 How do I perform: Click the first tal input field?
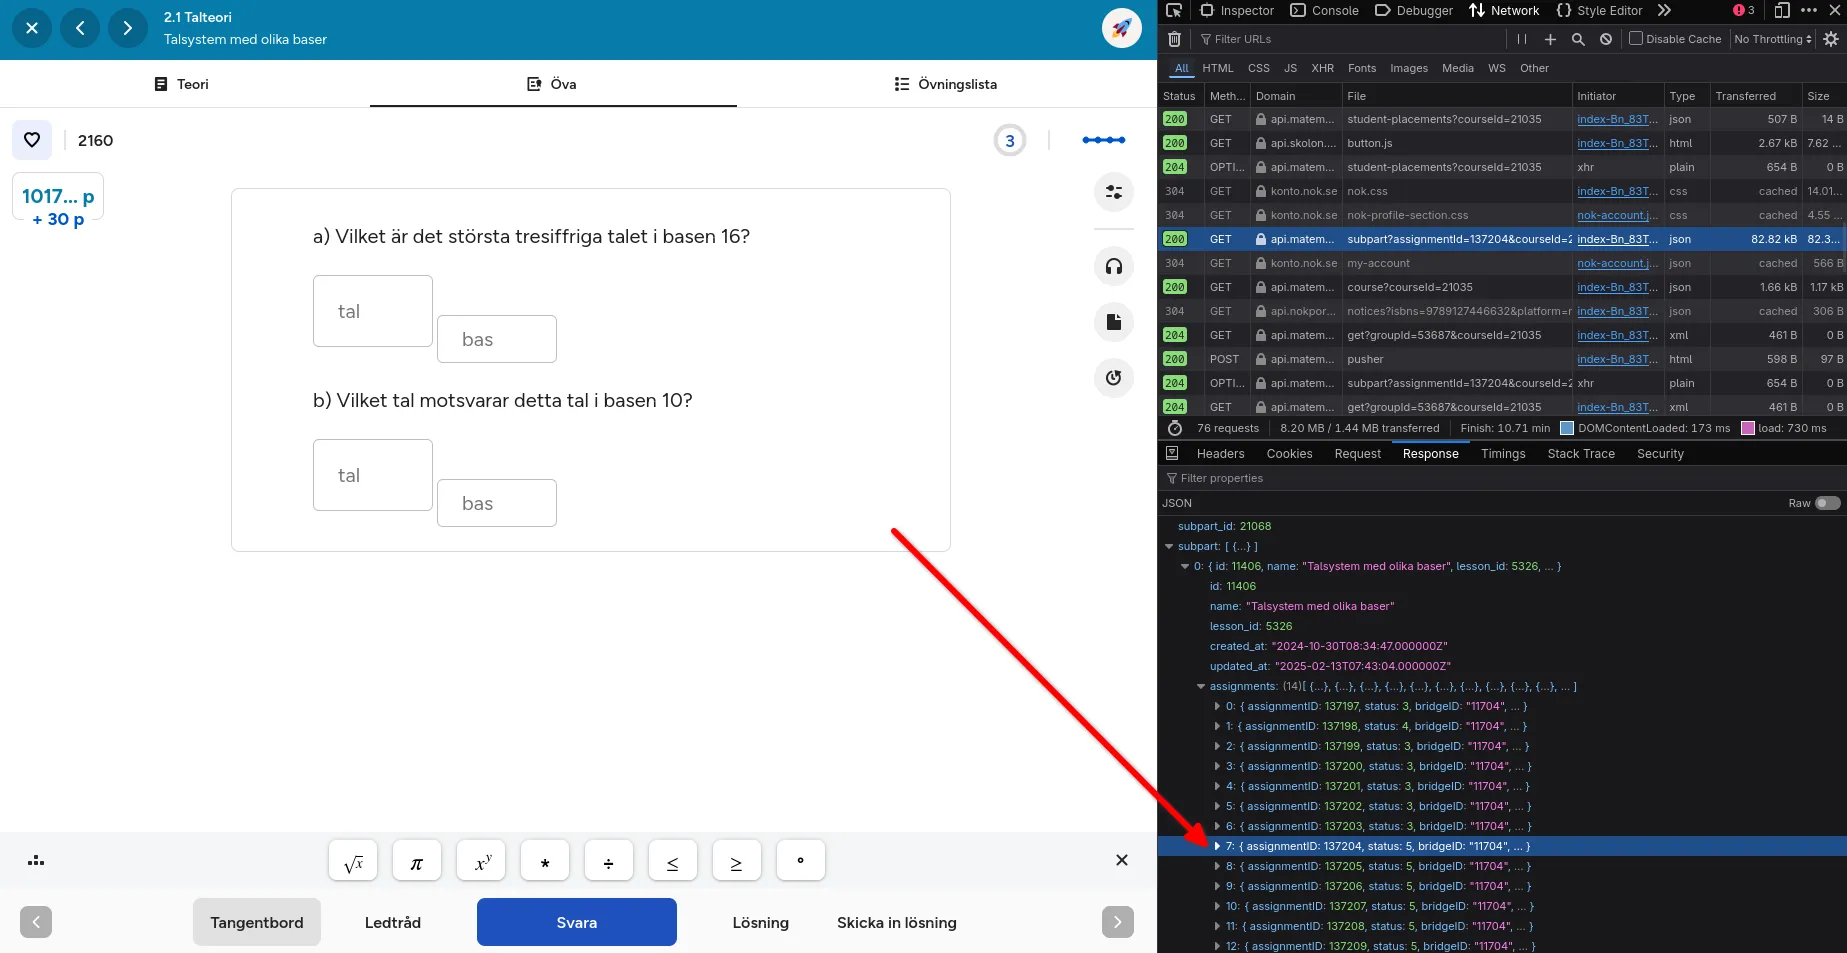point(372,311)
